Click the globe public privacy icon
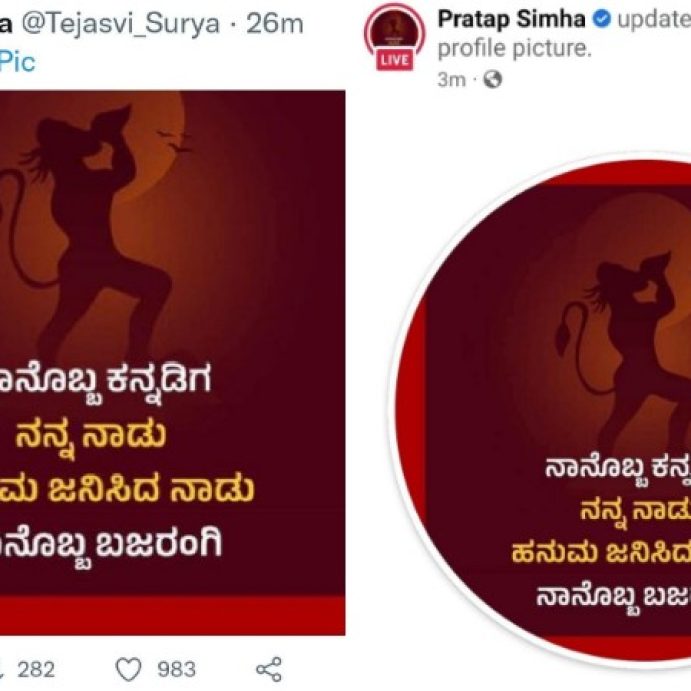Viewport: 691px width, 691px height. [493, 80]
